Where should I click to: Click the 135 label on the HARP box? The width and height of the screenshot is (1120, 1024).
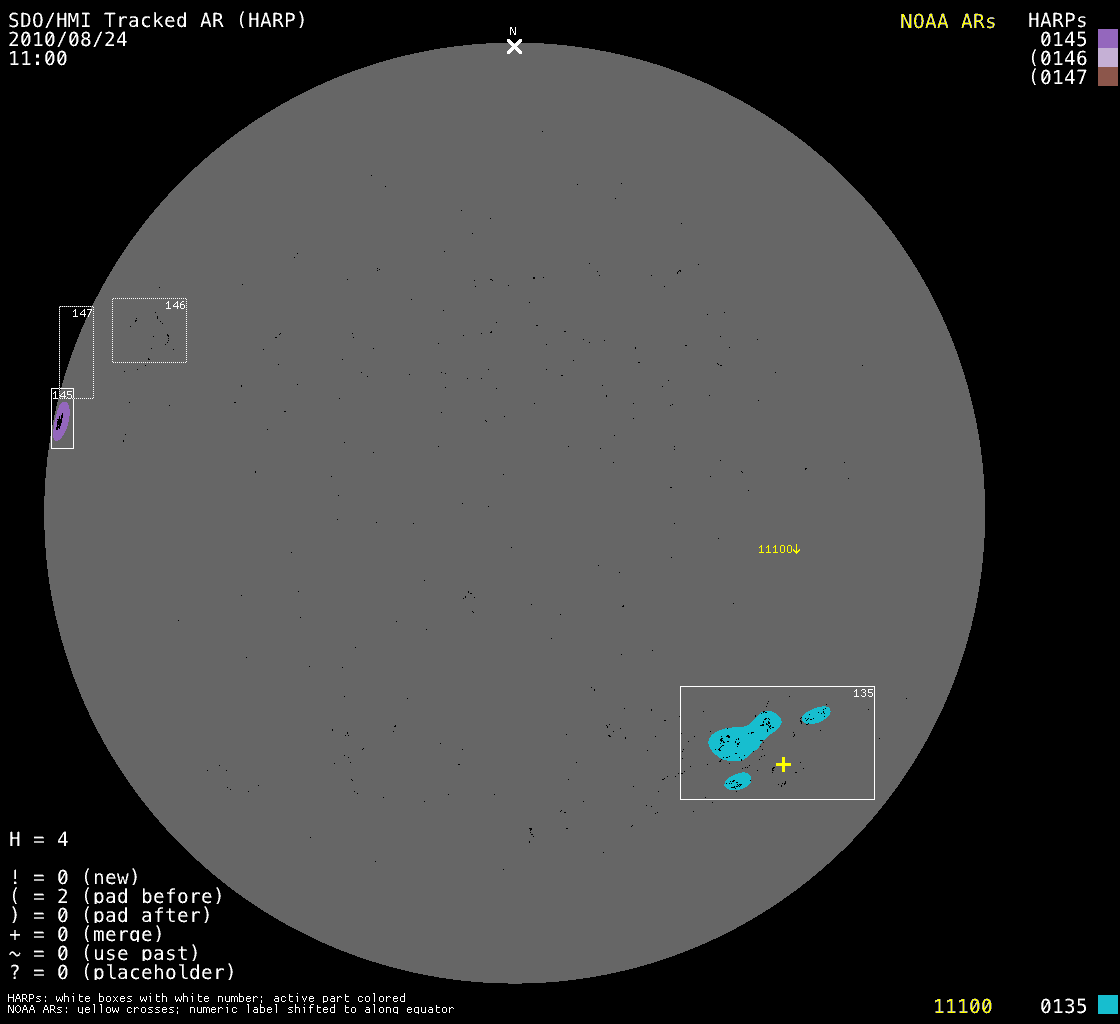(x=863, y=693)
